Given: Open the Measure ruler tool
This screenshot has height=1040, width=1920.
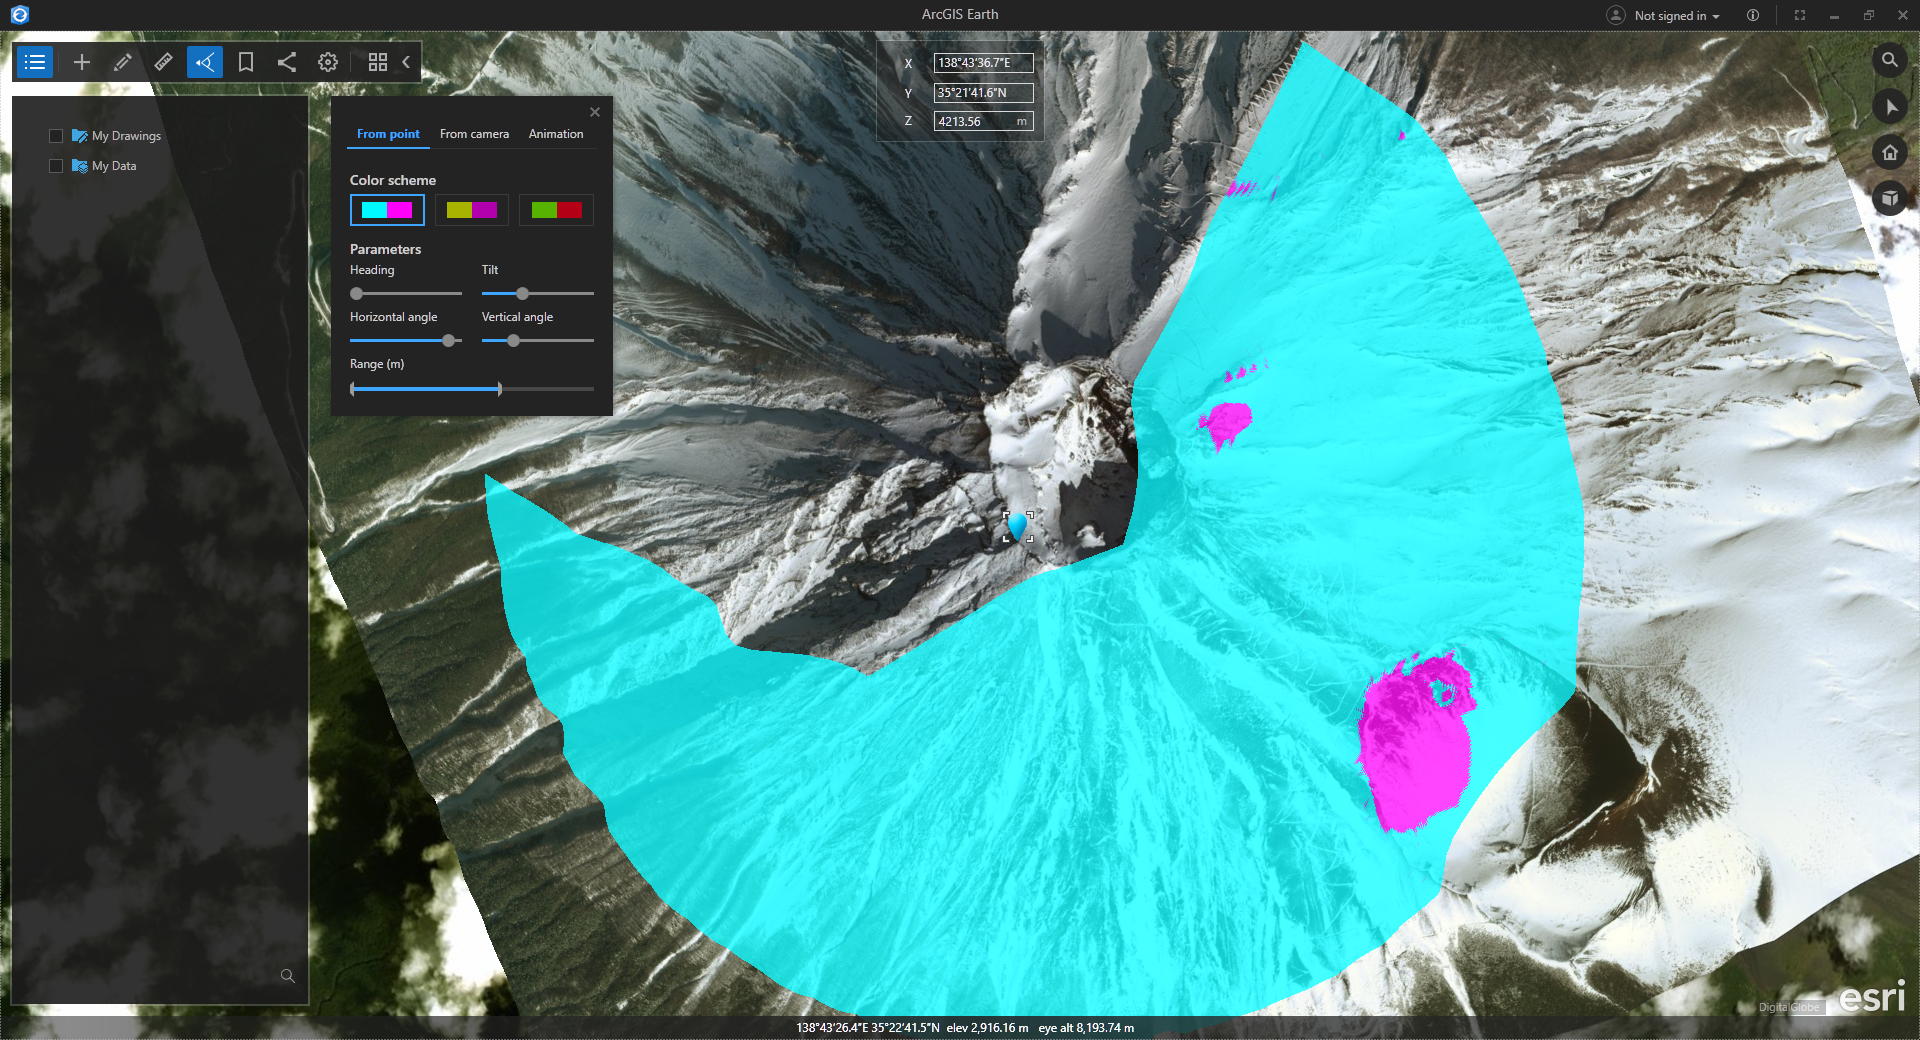Looking at the screenshot, I should click(x=163, y=62).
